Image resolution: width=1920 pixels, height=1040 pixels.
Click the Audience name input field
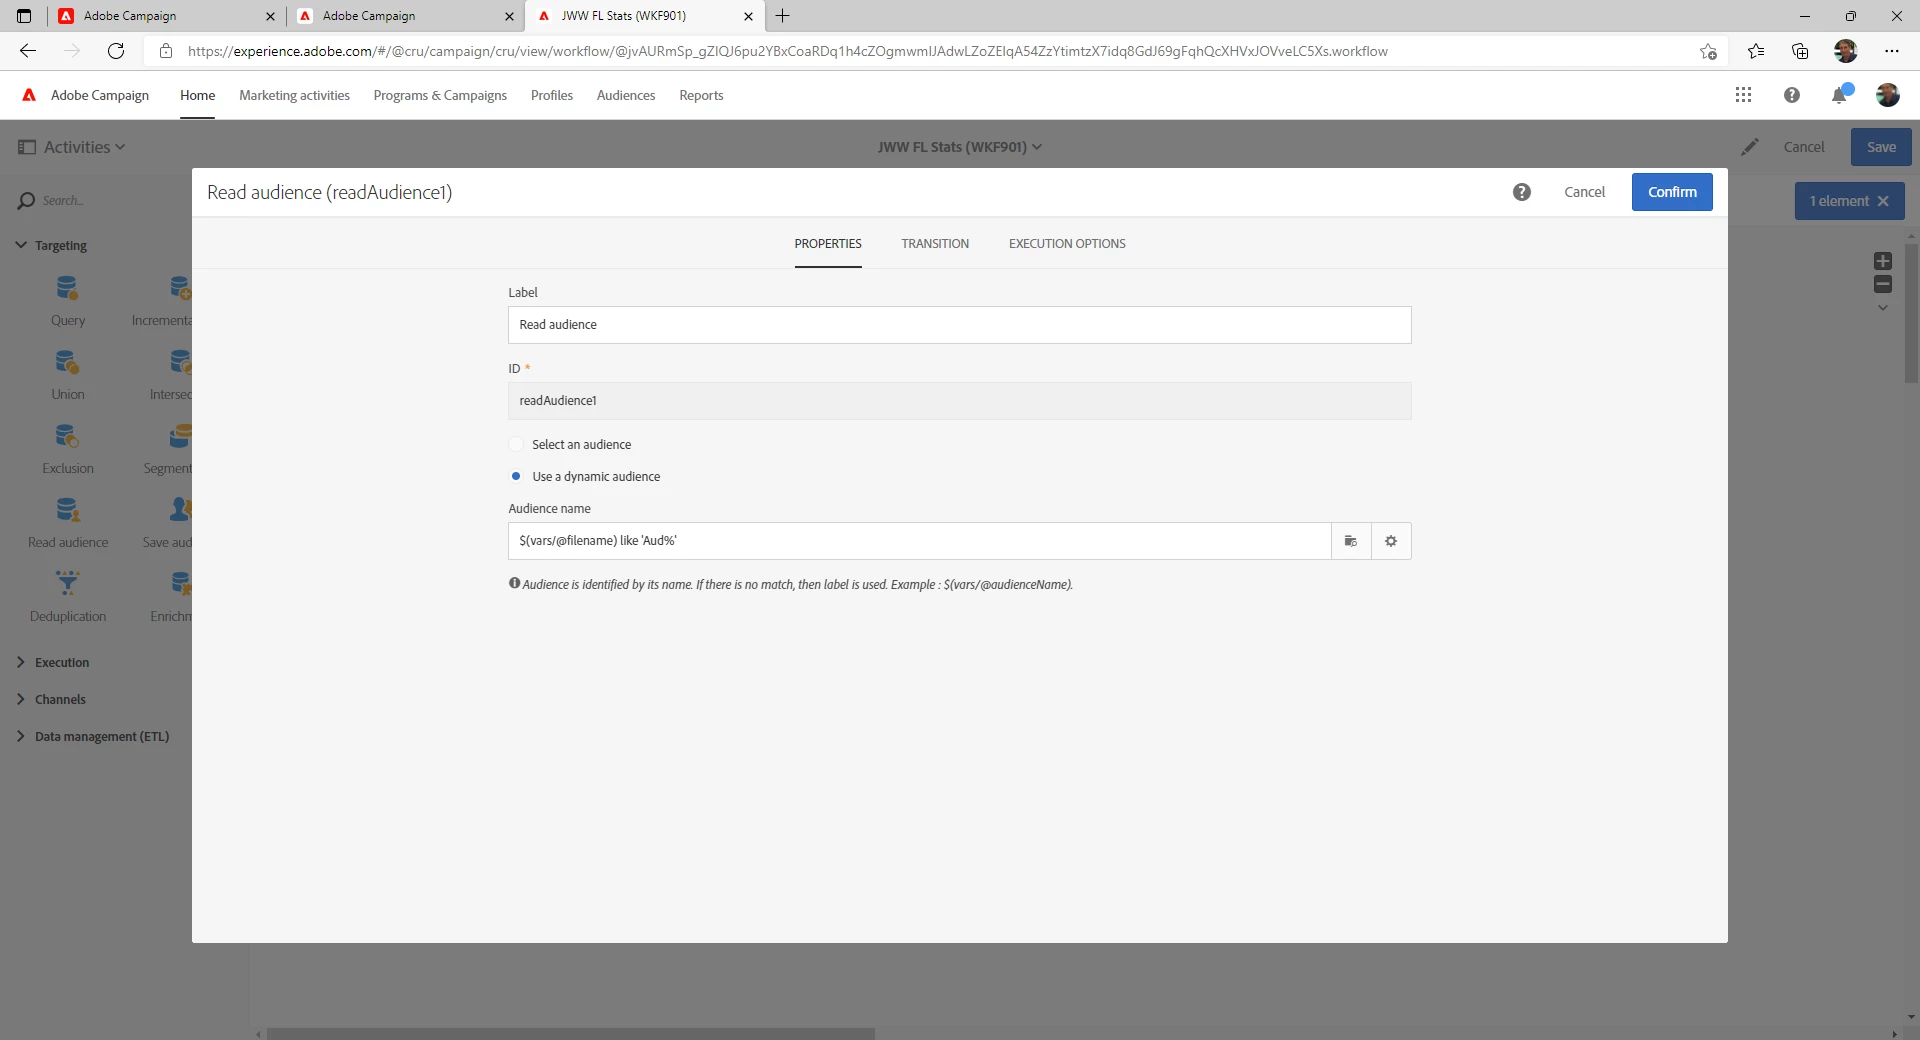pyautogui.click(x=920, y=541)
